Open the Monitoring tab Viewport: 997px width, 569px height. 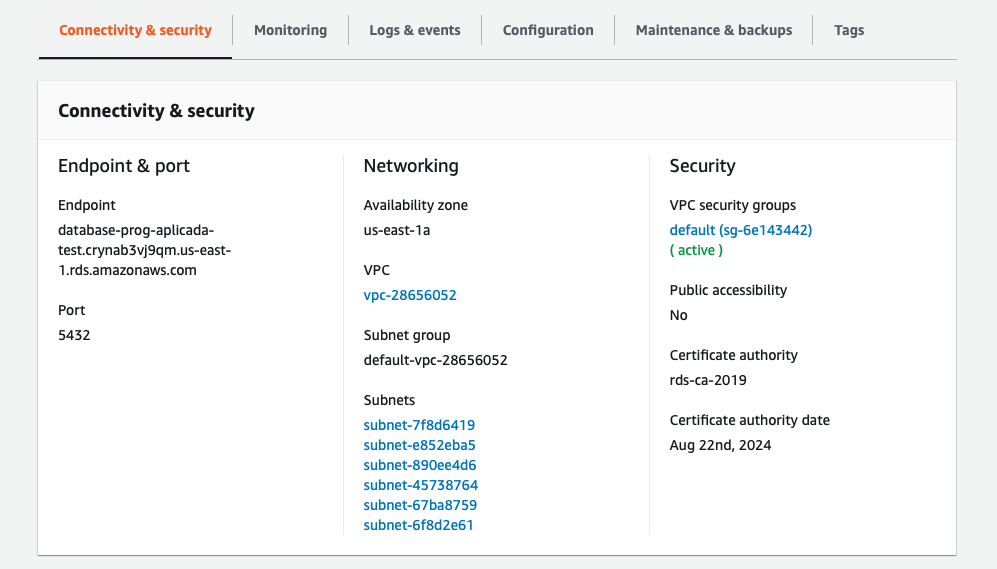(x=290, y=30)
